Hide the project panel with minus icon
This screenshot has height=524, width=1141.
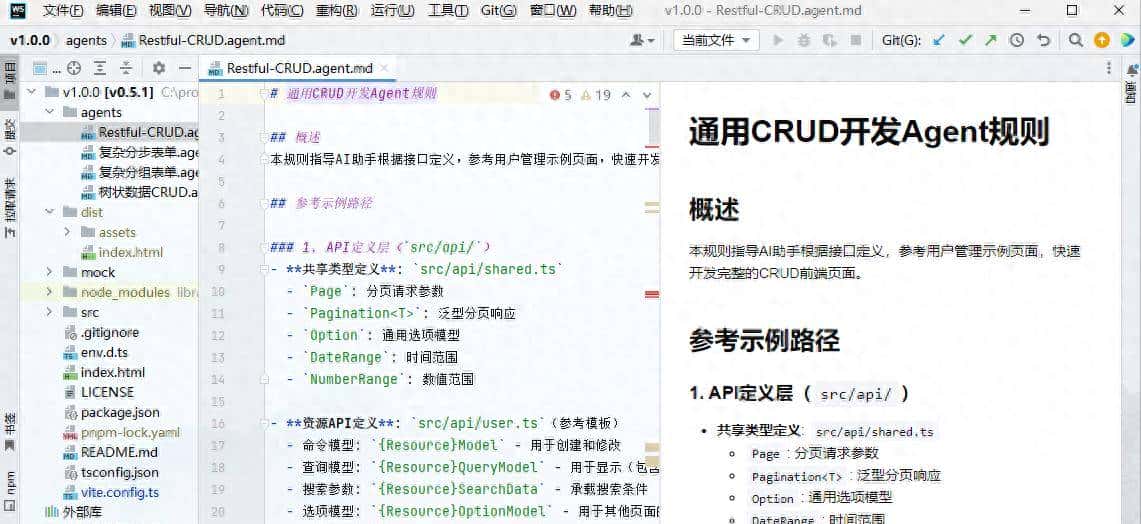pyautogui.click(x=185, y=68)
